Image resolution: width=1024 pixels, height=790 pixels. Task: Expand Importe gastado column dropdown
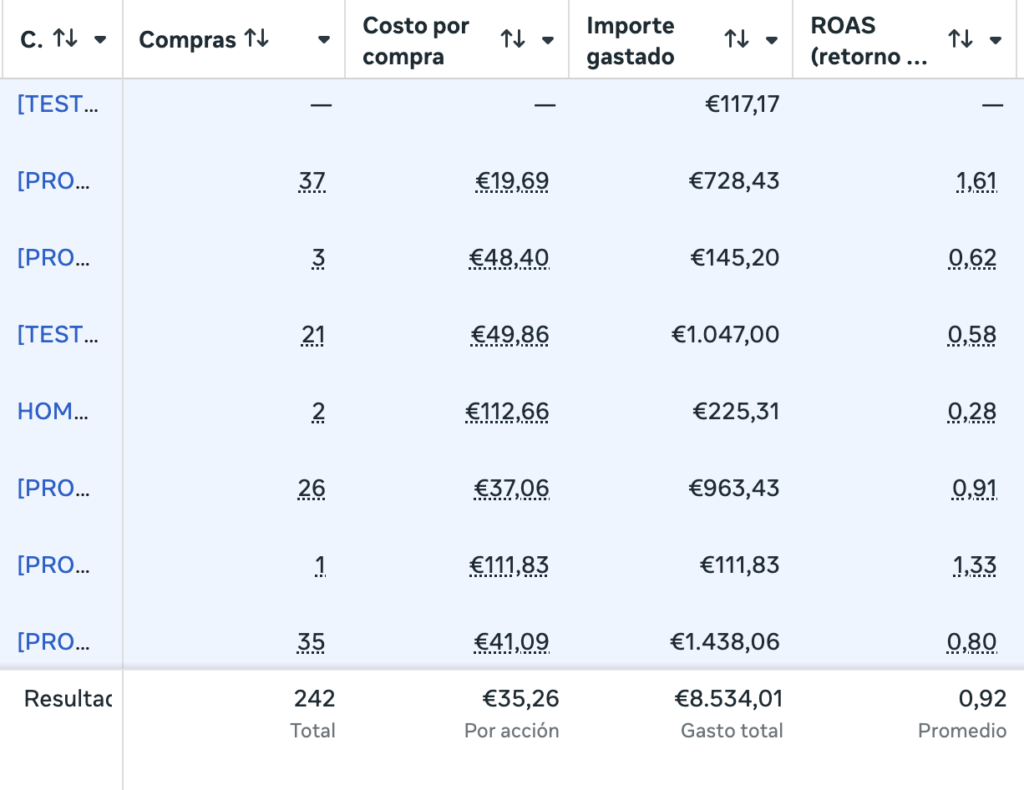772,40
